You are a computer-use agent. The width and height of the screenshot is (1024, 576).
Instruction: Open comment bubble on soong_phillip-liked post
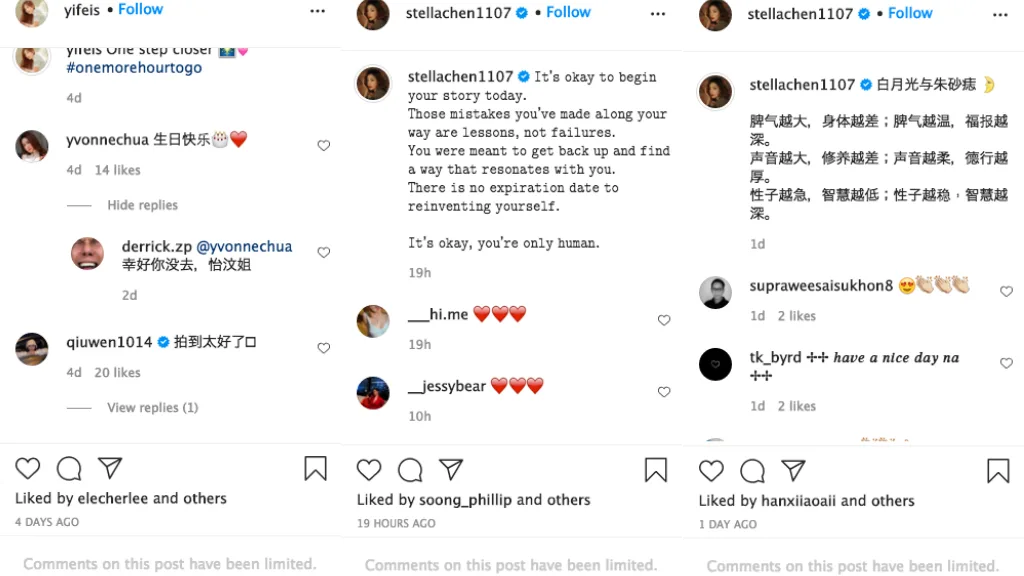[410, 470]
